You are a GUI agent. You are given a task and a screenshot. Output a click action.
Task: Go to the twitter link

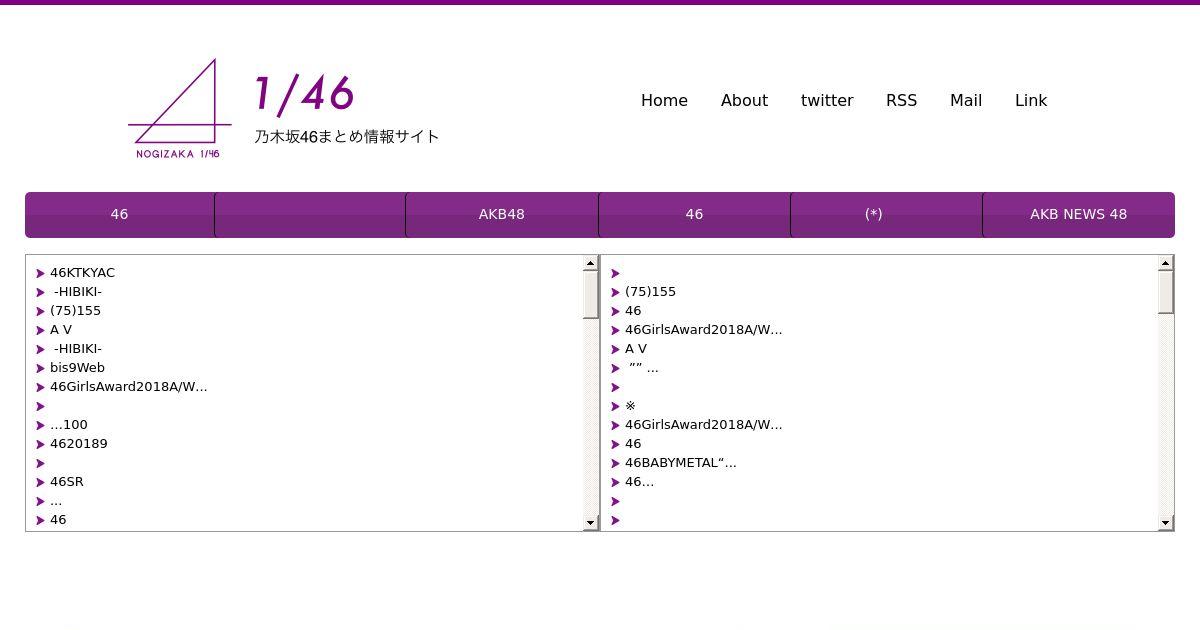tap(827, 100)
